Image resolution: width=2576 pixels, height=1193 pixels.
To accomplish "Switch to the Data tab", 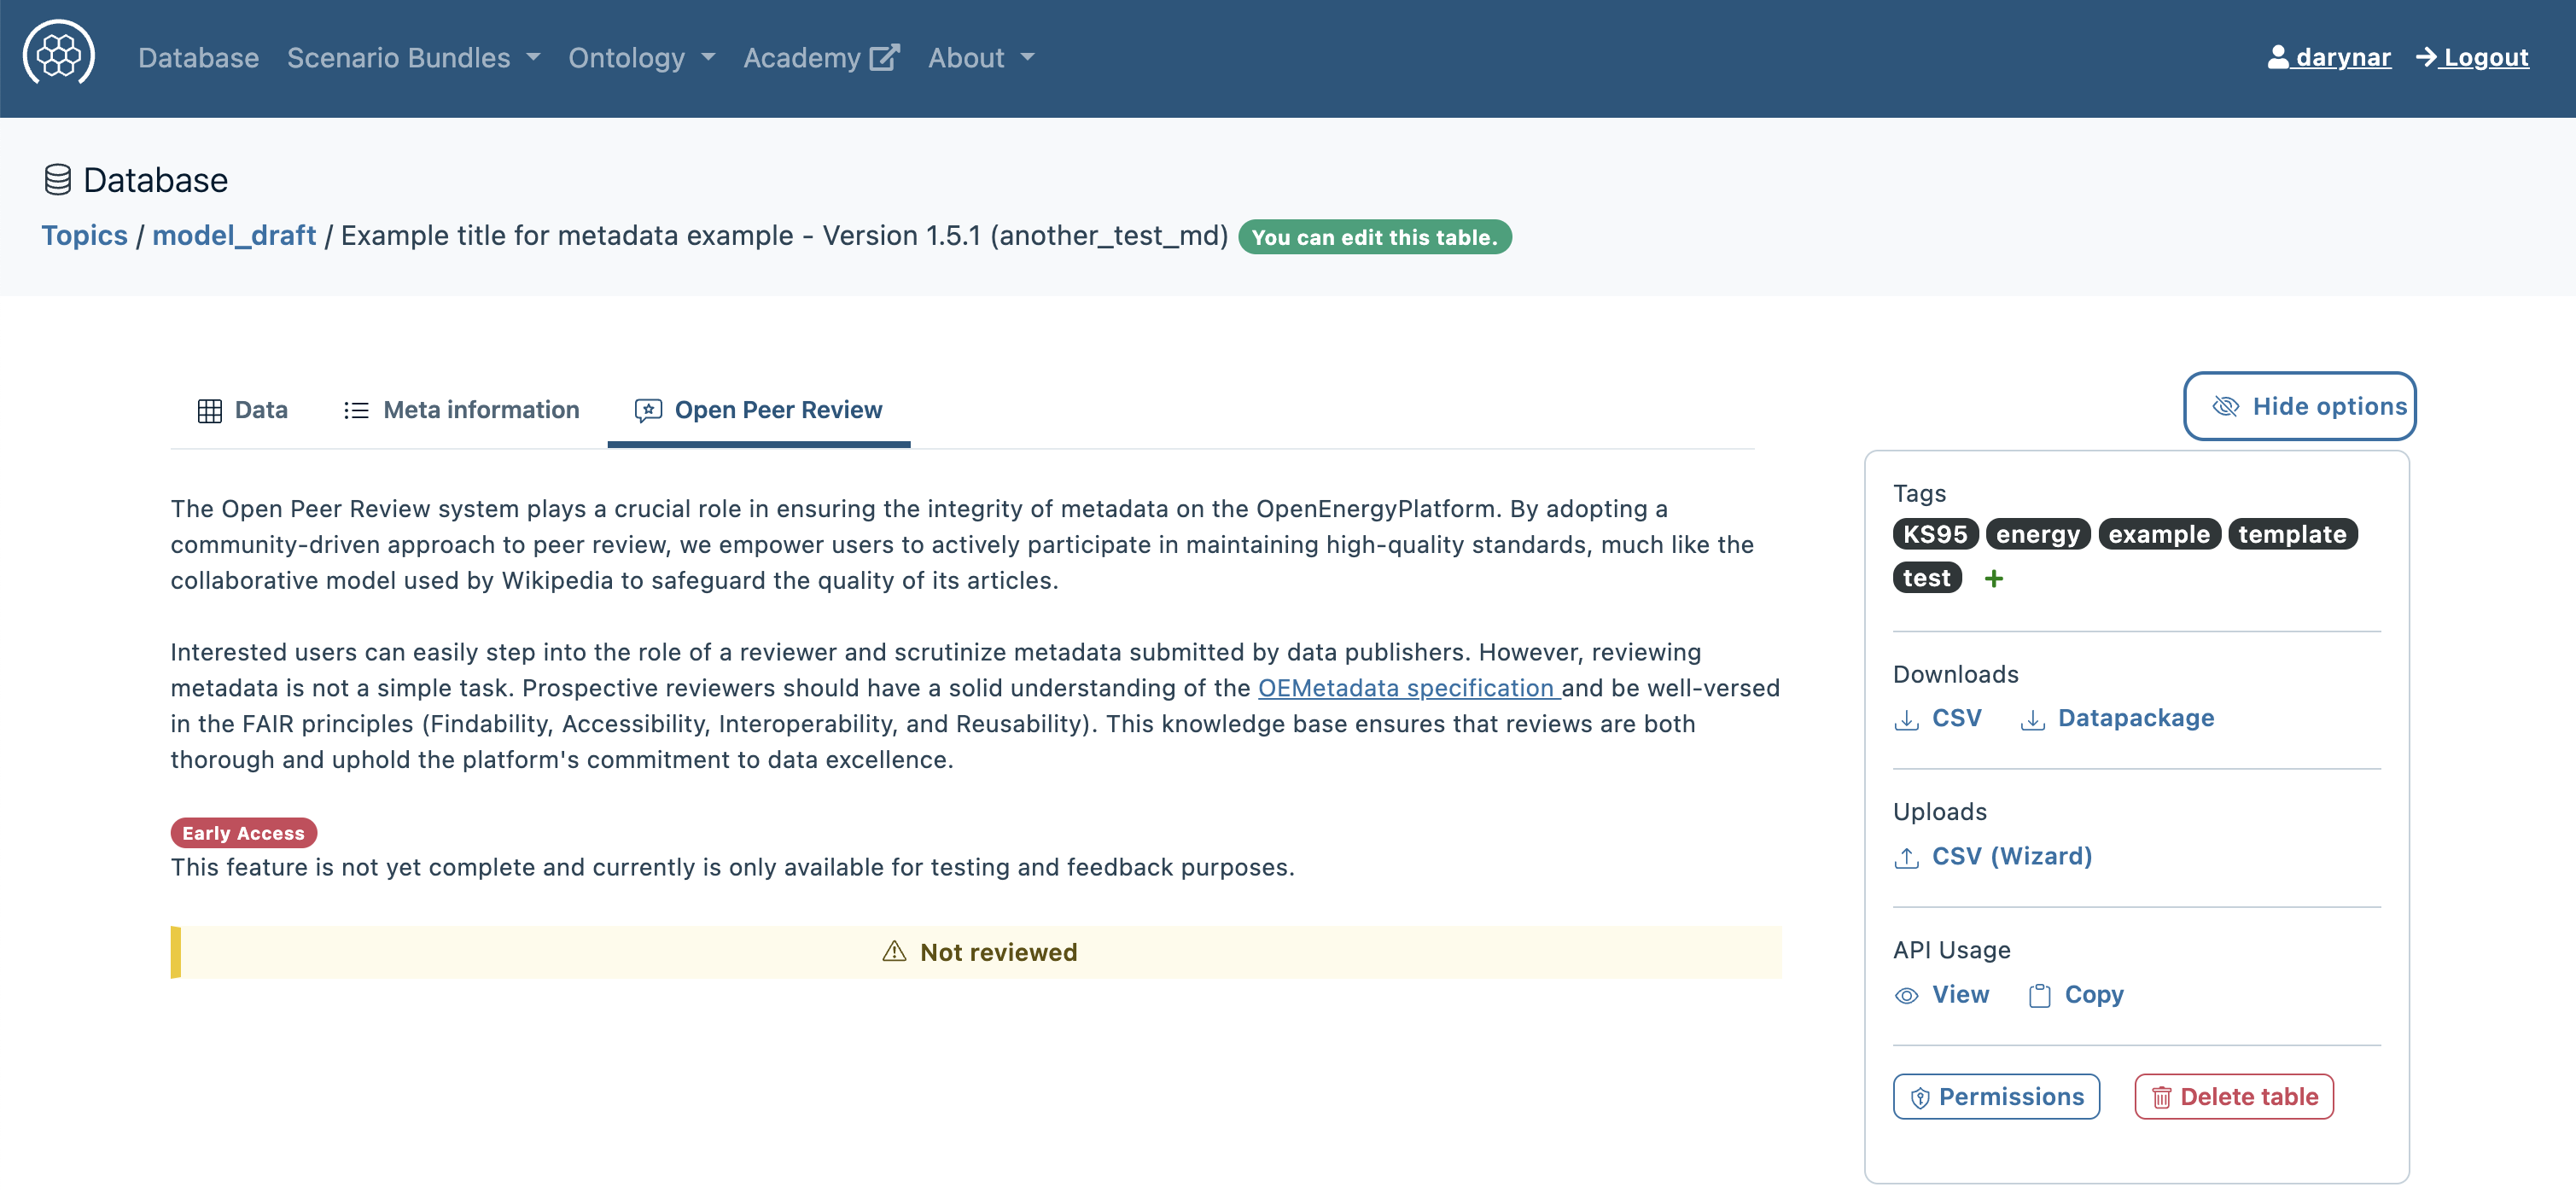I will 243,410.
